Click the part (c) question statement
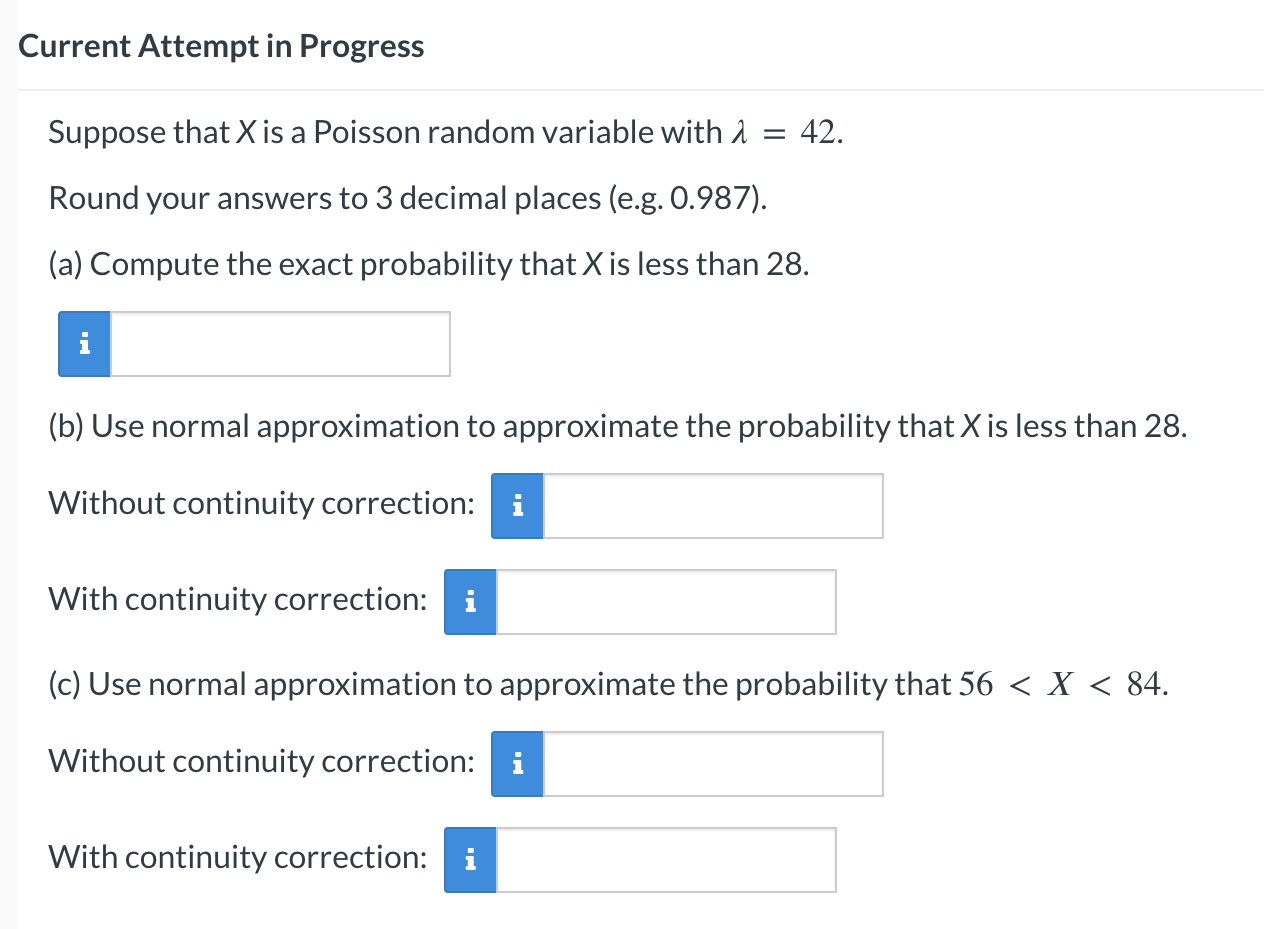Screen dimensions: 1264x929 607,684
